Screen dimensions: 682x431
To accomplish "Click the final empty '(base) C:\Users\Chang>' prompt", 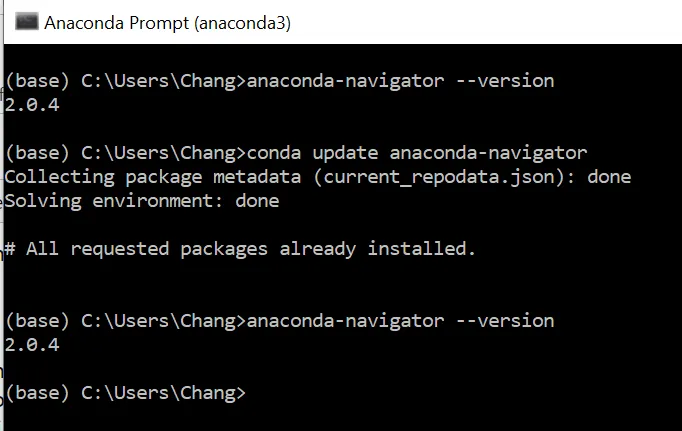I will (125, 393).
